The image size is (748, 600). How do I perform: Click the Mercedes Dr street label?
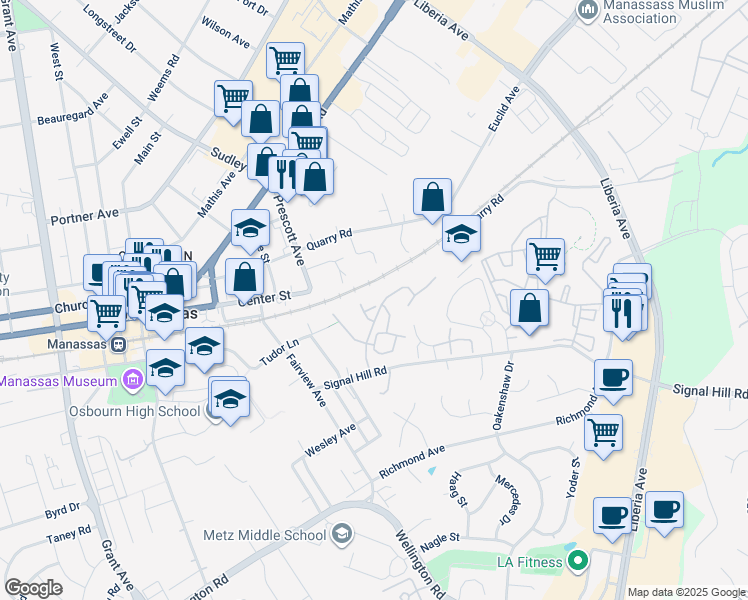[x=508, y=500]
